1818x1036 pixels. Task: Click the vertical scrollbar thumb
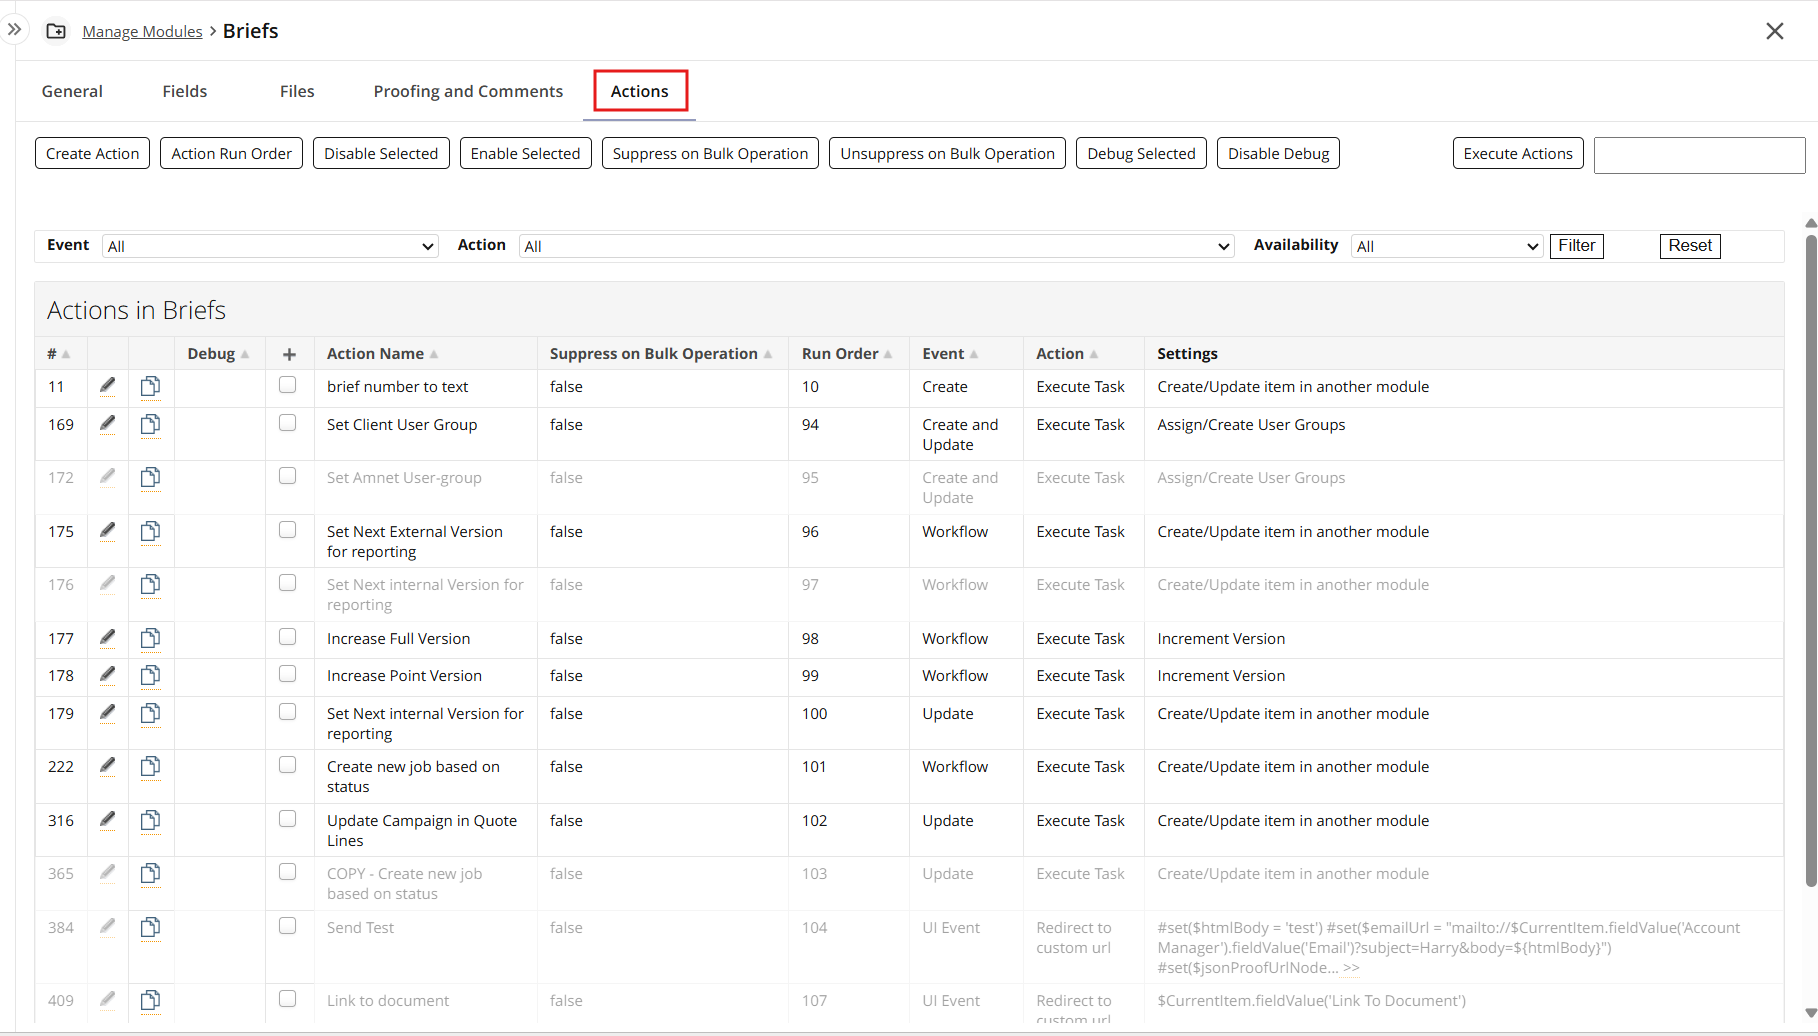click(1810, 560)
